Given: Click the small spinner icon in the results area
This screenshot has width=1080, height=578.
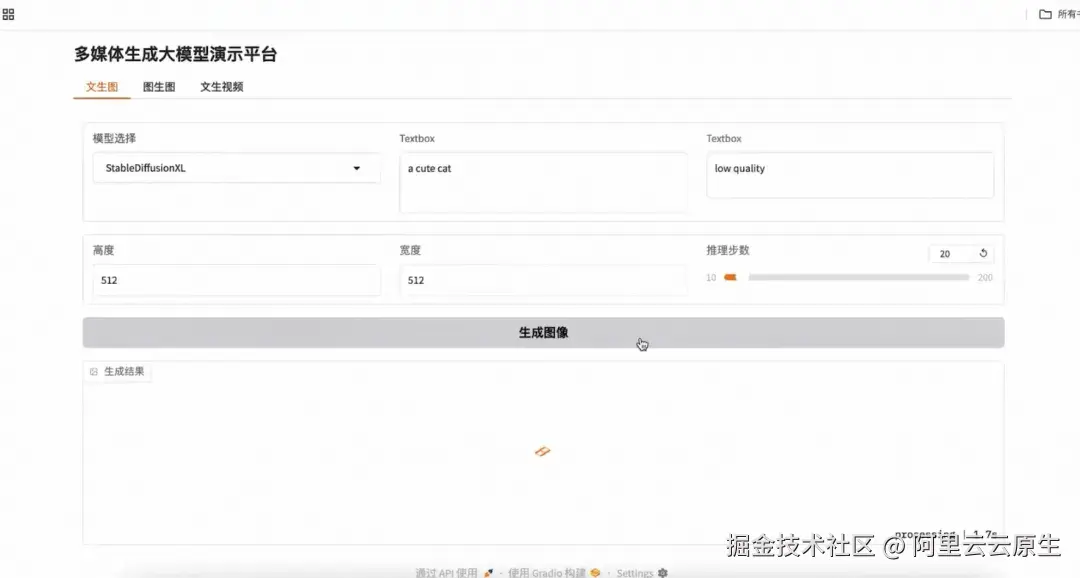Looking at the screenshot, I should 542,451.
